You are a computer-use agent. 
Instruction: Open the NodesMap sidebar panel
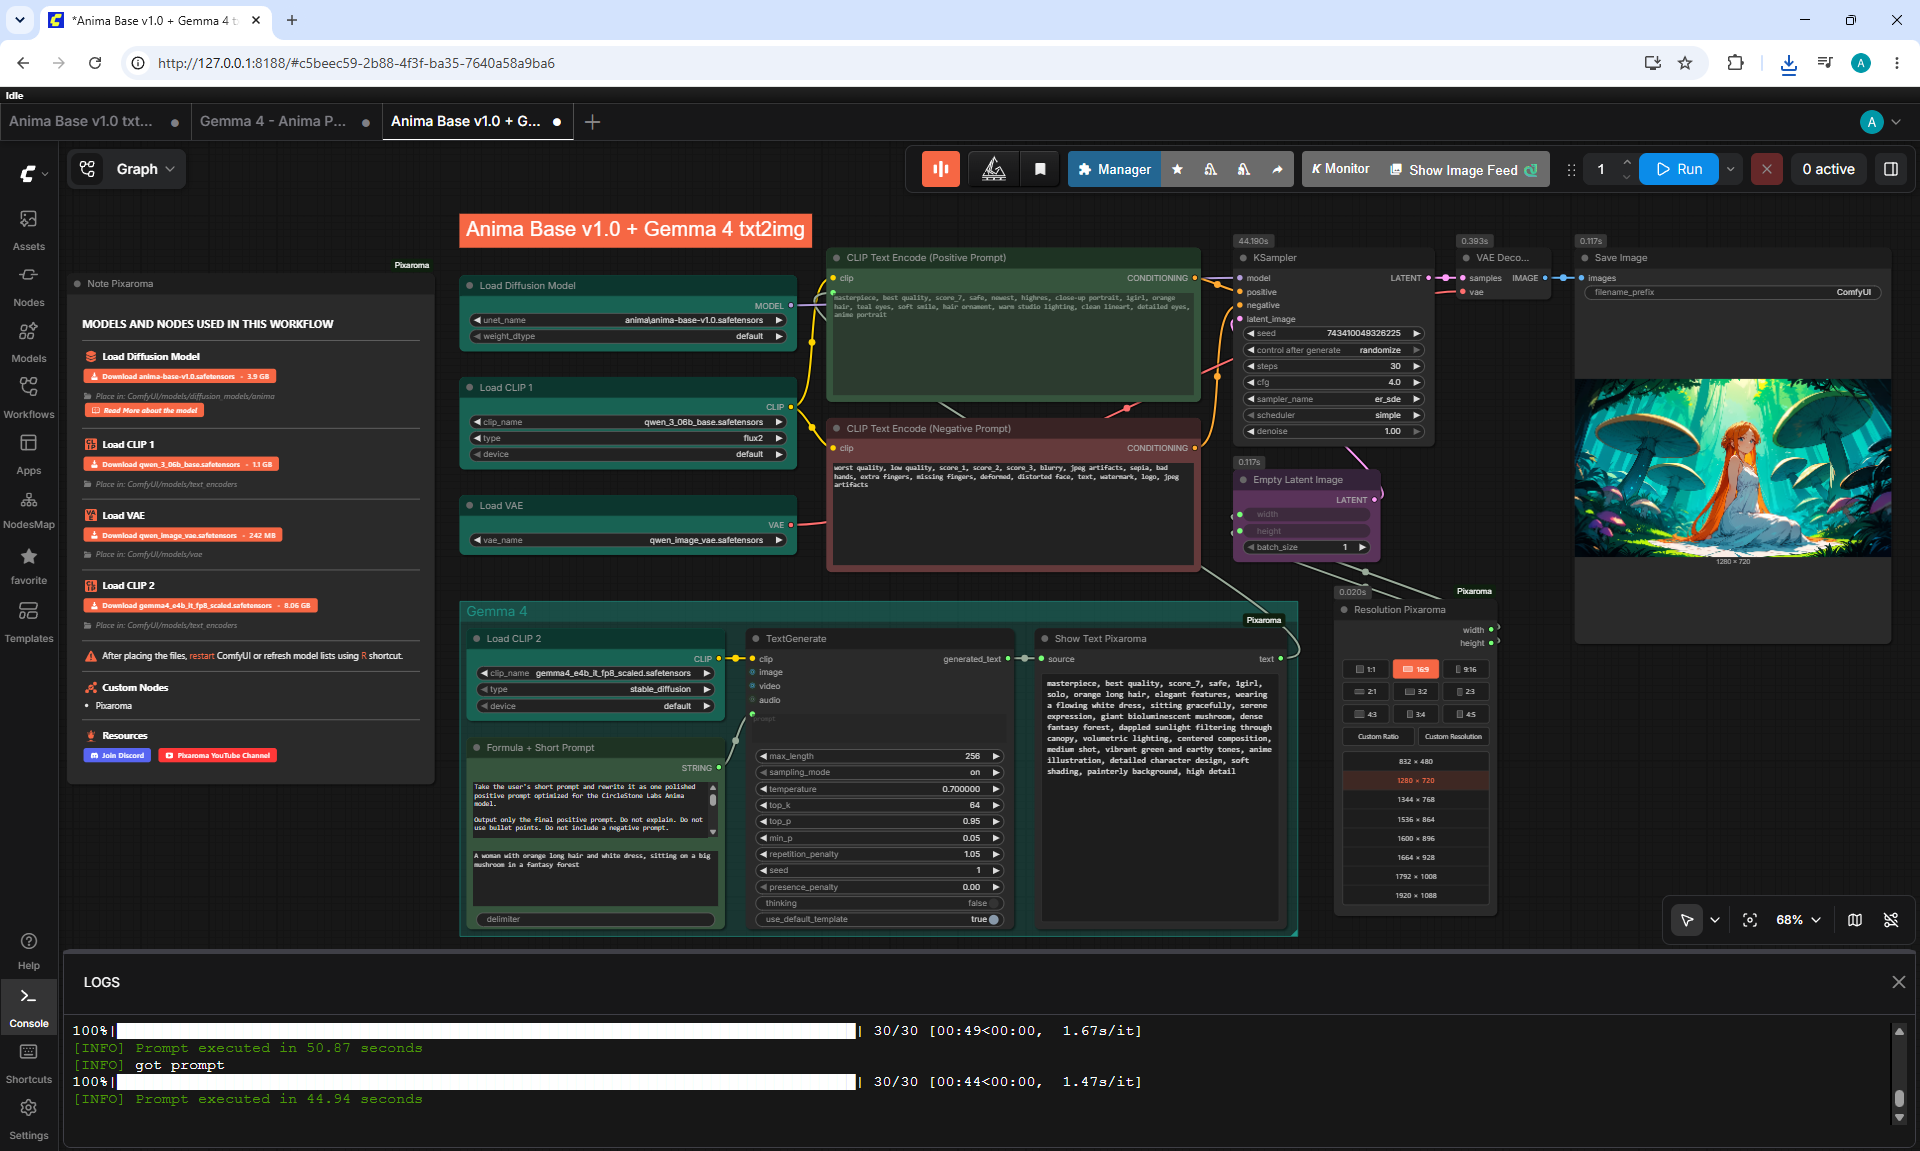(29, 509)
